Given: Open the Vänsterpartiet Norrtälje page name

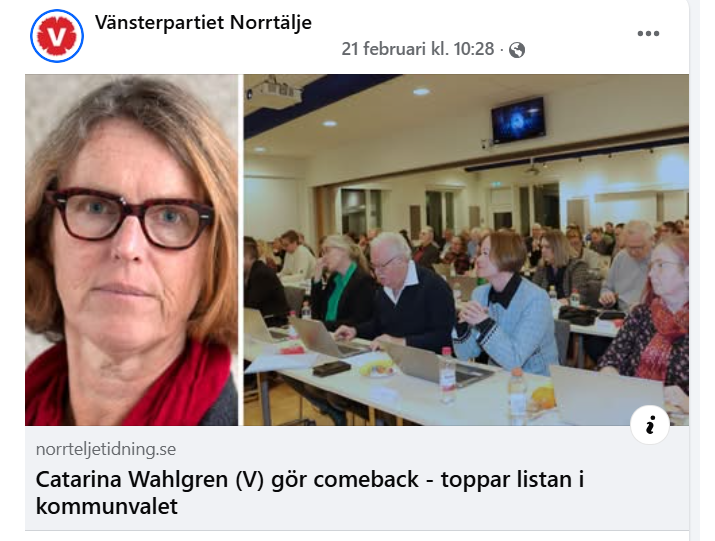Looking at the screenshot, I should point(203,22).
